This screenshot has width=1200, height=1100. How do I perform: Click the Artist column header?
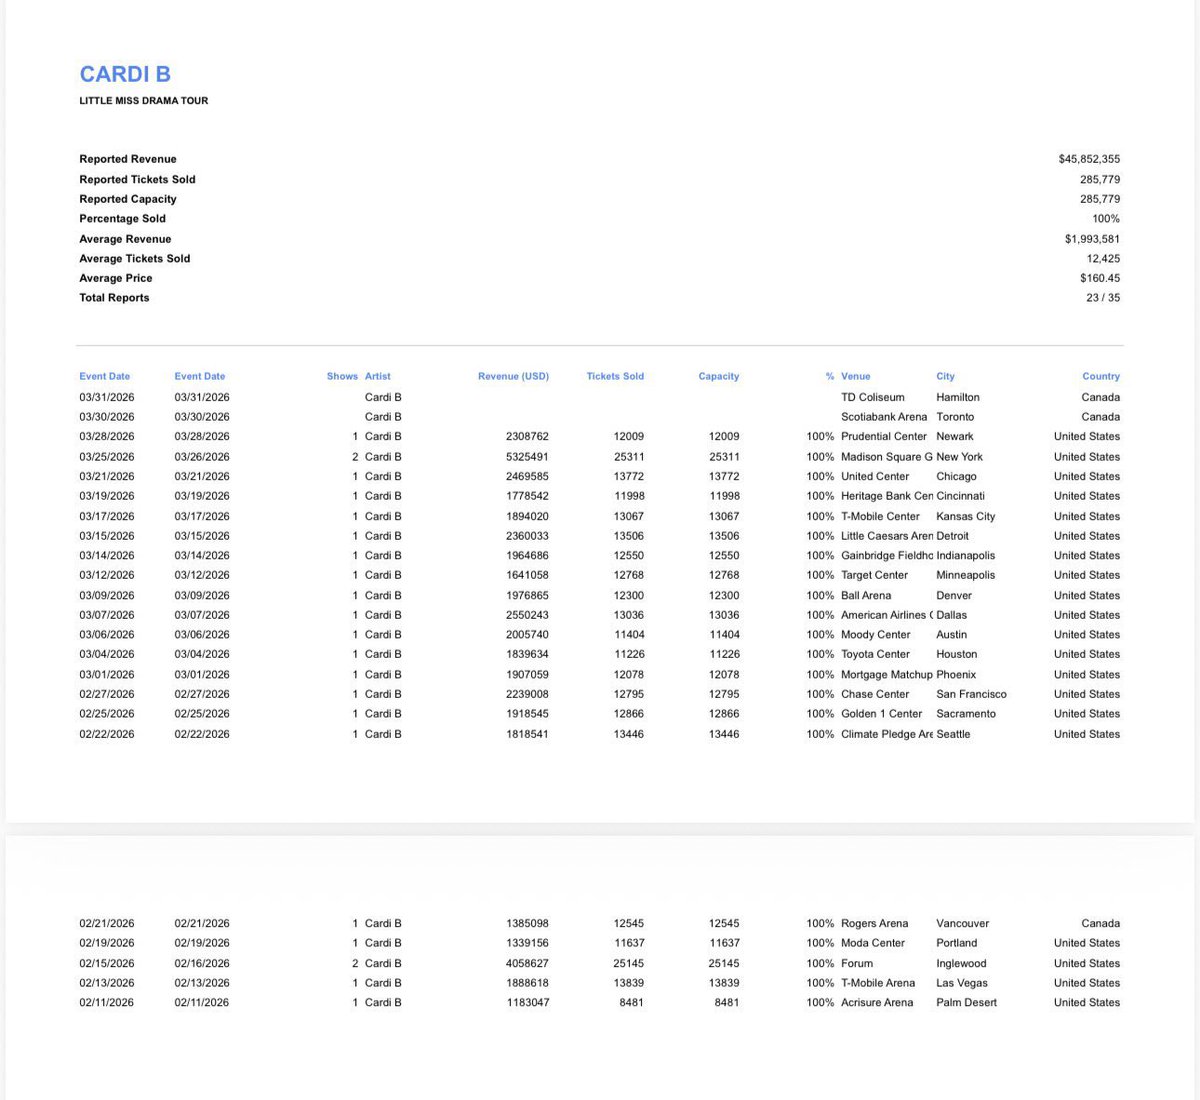click(378, 376)
